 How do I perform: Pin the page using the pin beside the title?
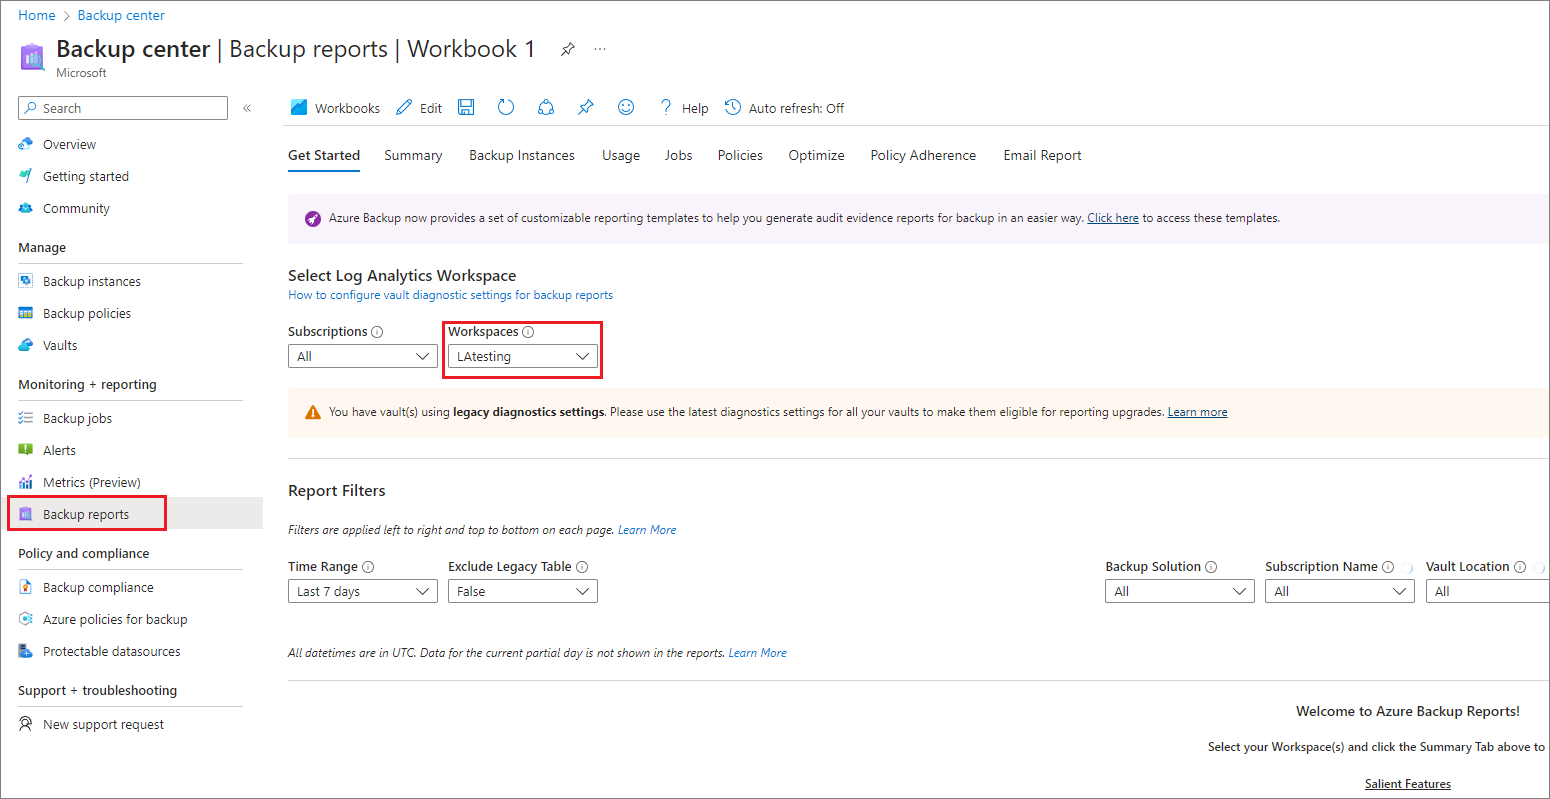[568, 49]
